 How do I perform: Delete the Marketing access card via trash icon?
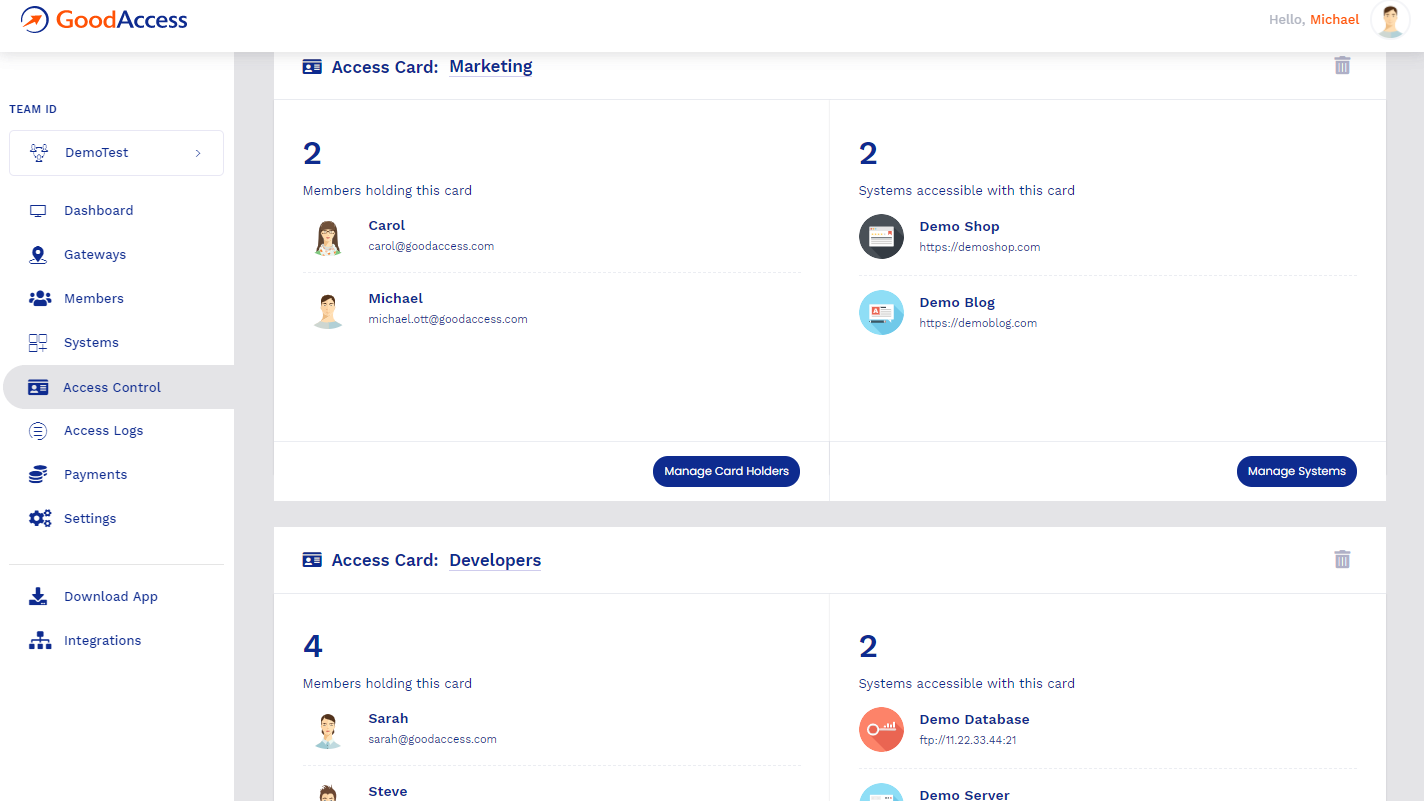[1342, 66]
